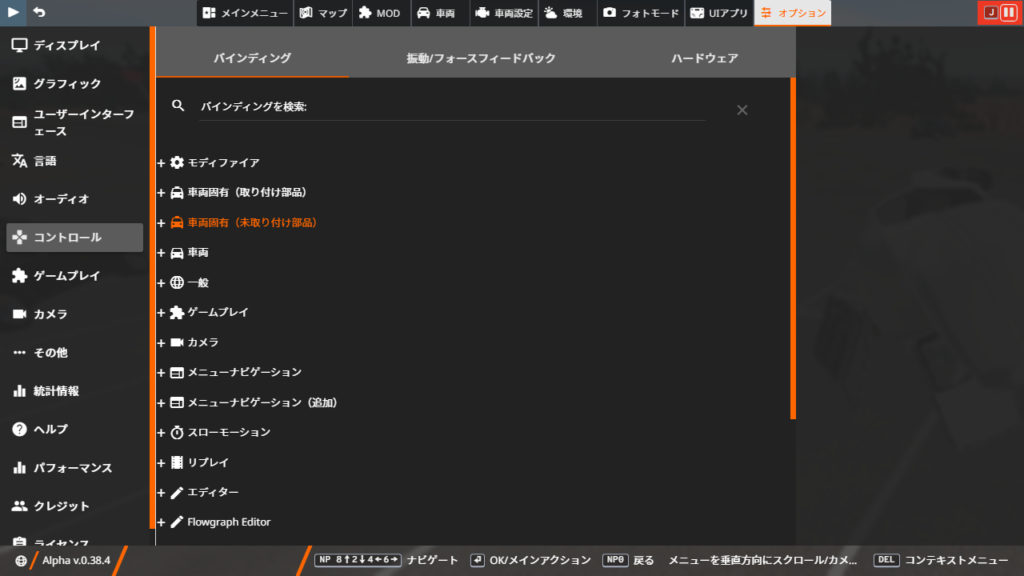This screenshot has height=576, width=1024.
Task: Open the MOD menu in top bar
Action: [379, 13]
